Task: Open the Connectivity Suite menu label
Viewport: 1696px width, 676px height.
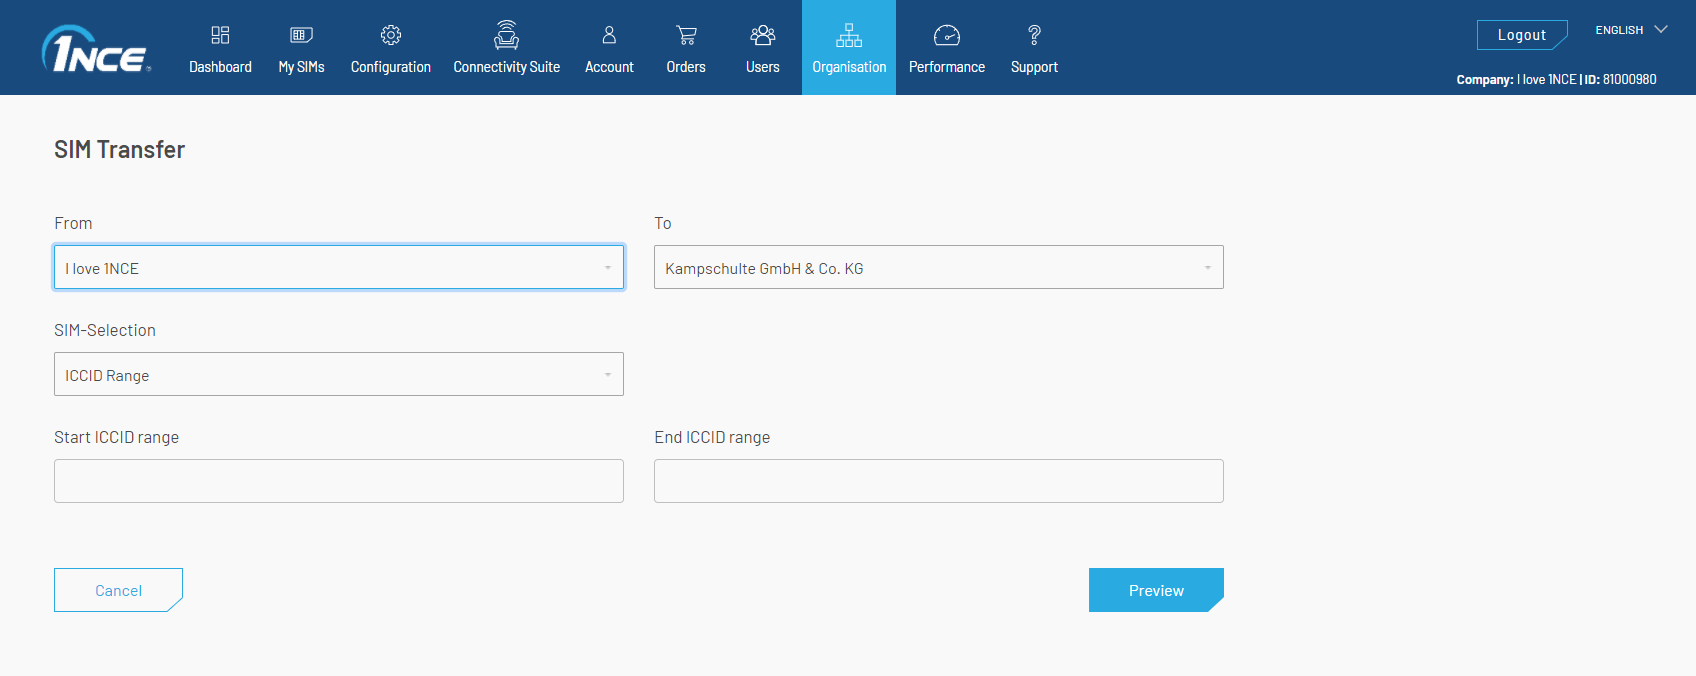Action: (x=507, y=67)
